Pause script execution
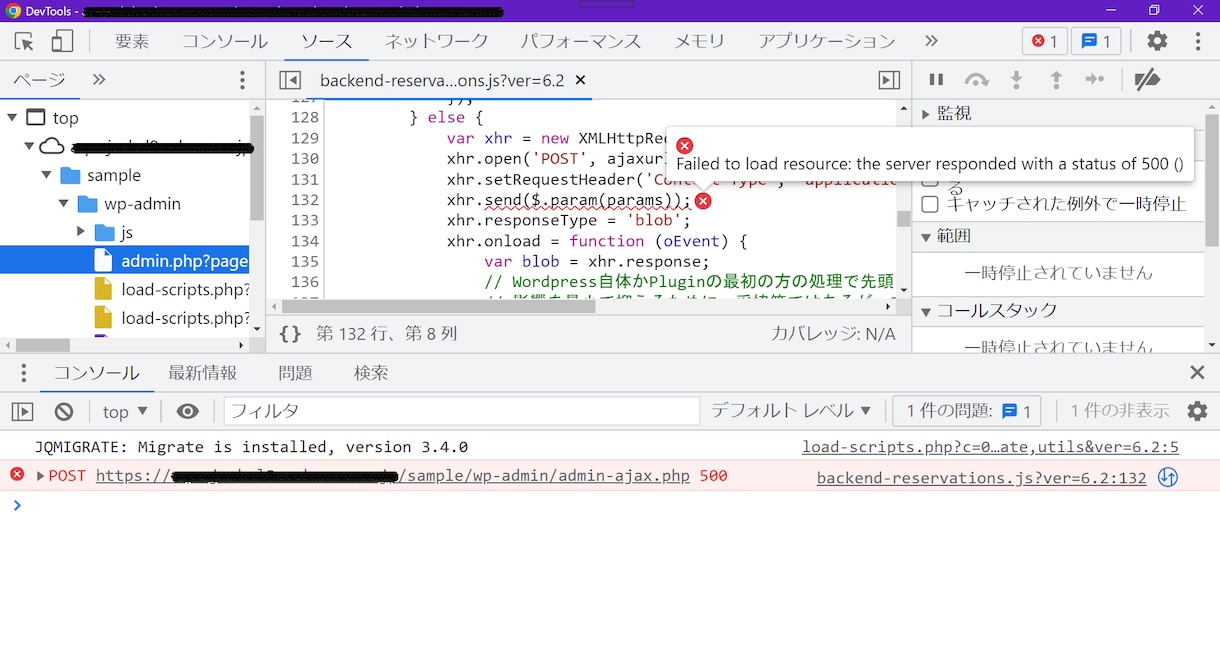Screen dimensions: 1220x648 click(936, 80)
